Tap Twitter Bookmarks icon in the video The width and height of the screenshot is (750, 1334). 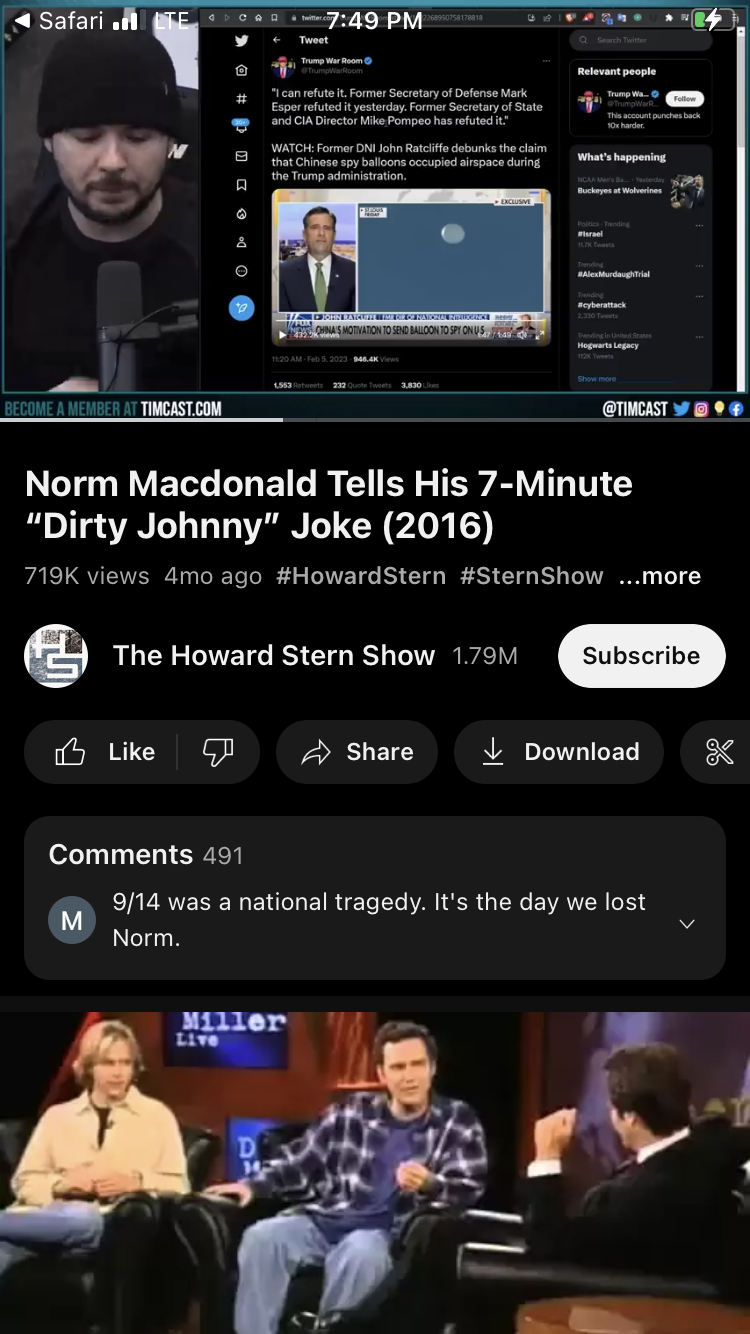(x=241, y=185)
